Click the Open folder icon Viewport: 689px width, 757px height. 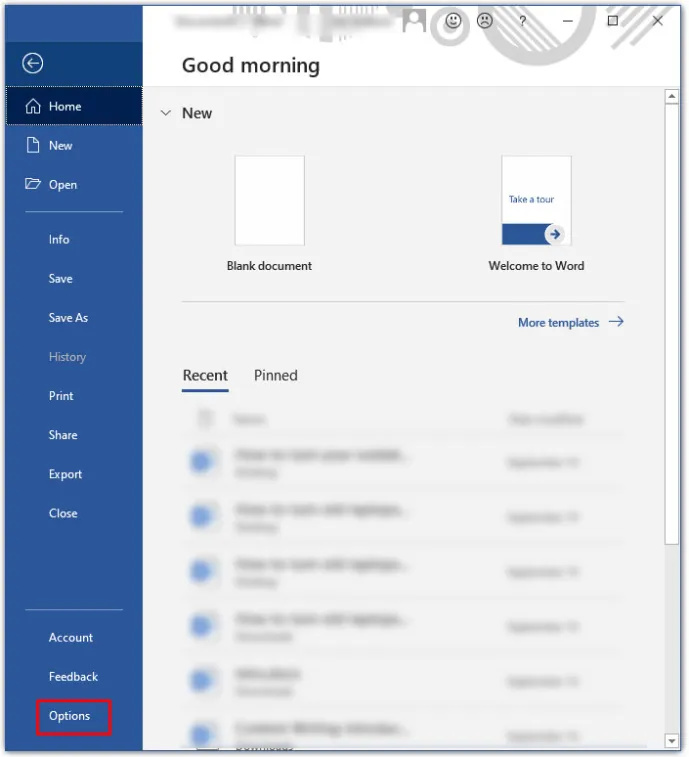tap(33, 184)
